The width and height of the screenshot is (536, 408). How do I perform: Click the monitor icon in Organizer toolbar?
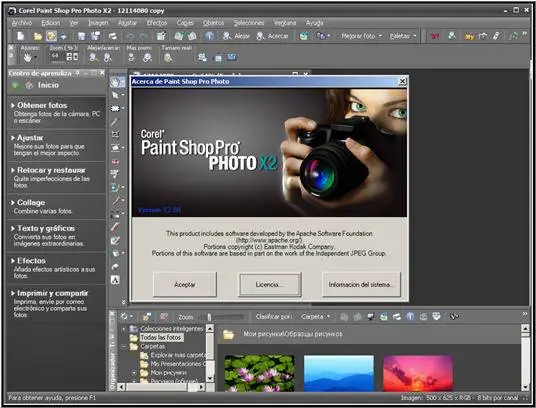click(371, 317)
